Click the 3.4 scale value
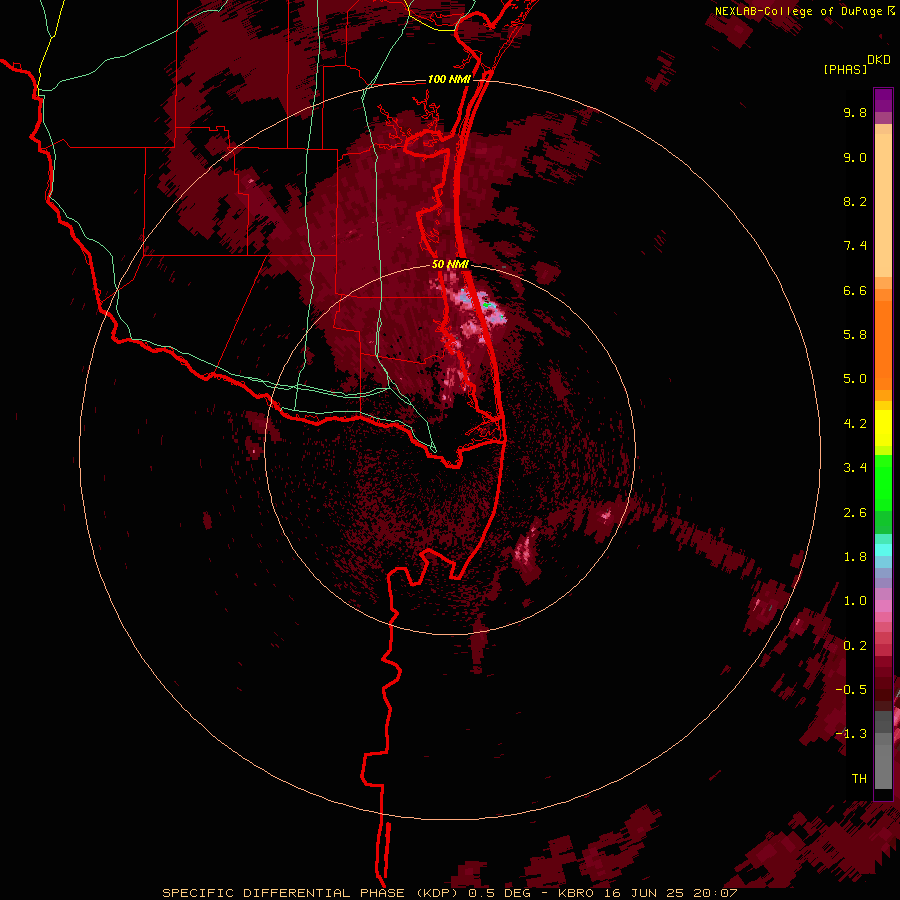The height and width of the screenshot is (900, 900). 855,468
